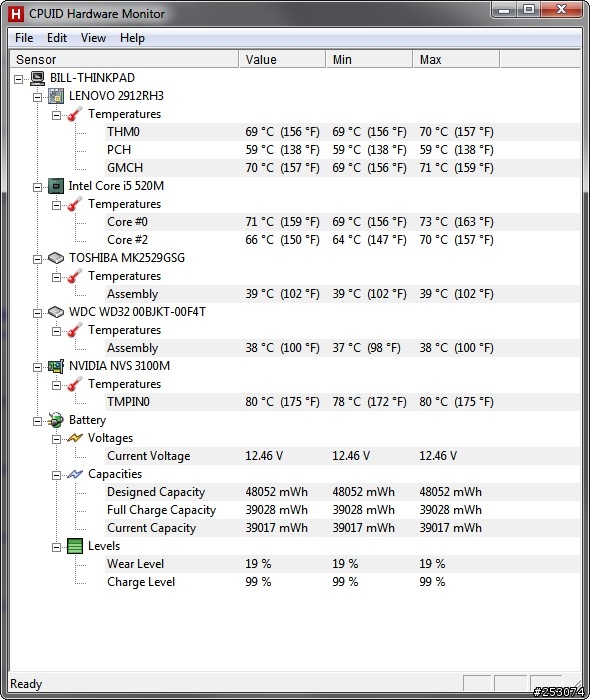Viewport: 590px width, 700px height.
Task: Open the File menu
Action: [24, 38]
